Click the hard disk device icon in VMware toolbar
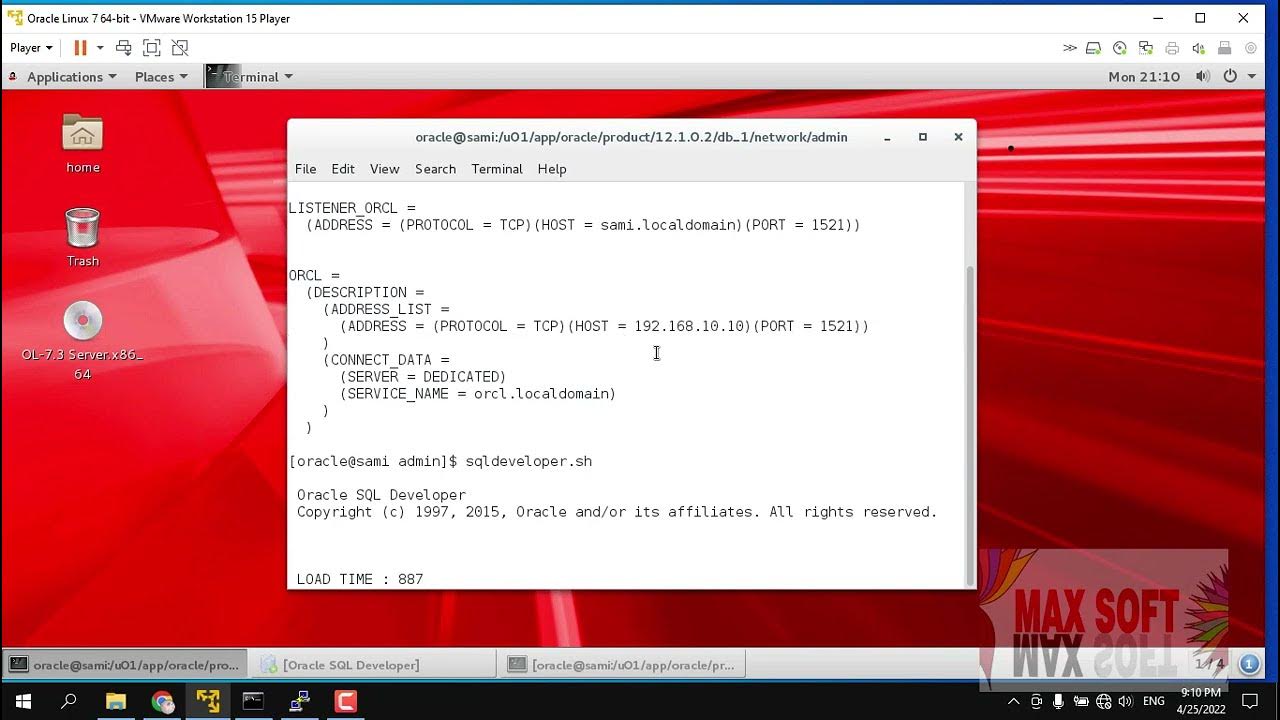This screenshot has width=1280, height=720. pos(1094,48)
